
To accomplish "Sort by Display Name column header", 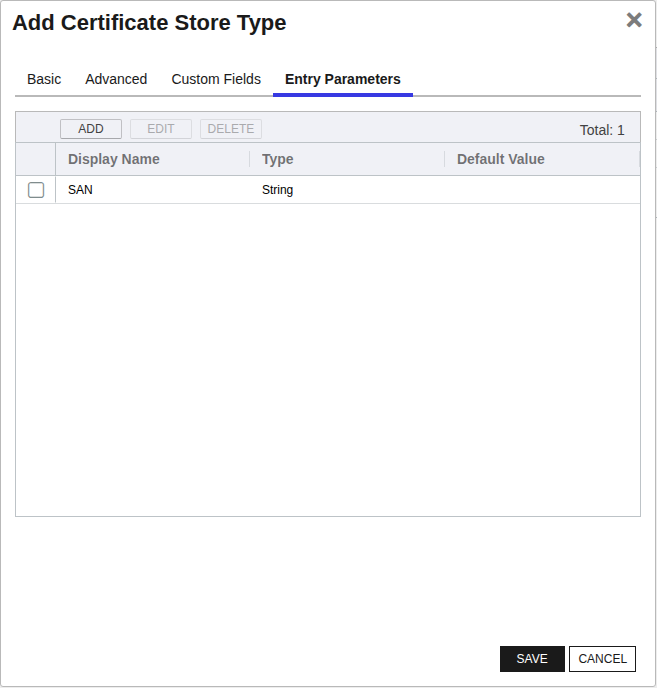I will pyautogui.click(x=114, y=159).
